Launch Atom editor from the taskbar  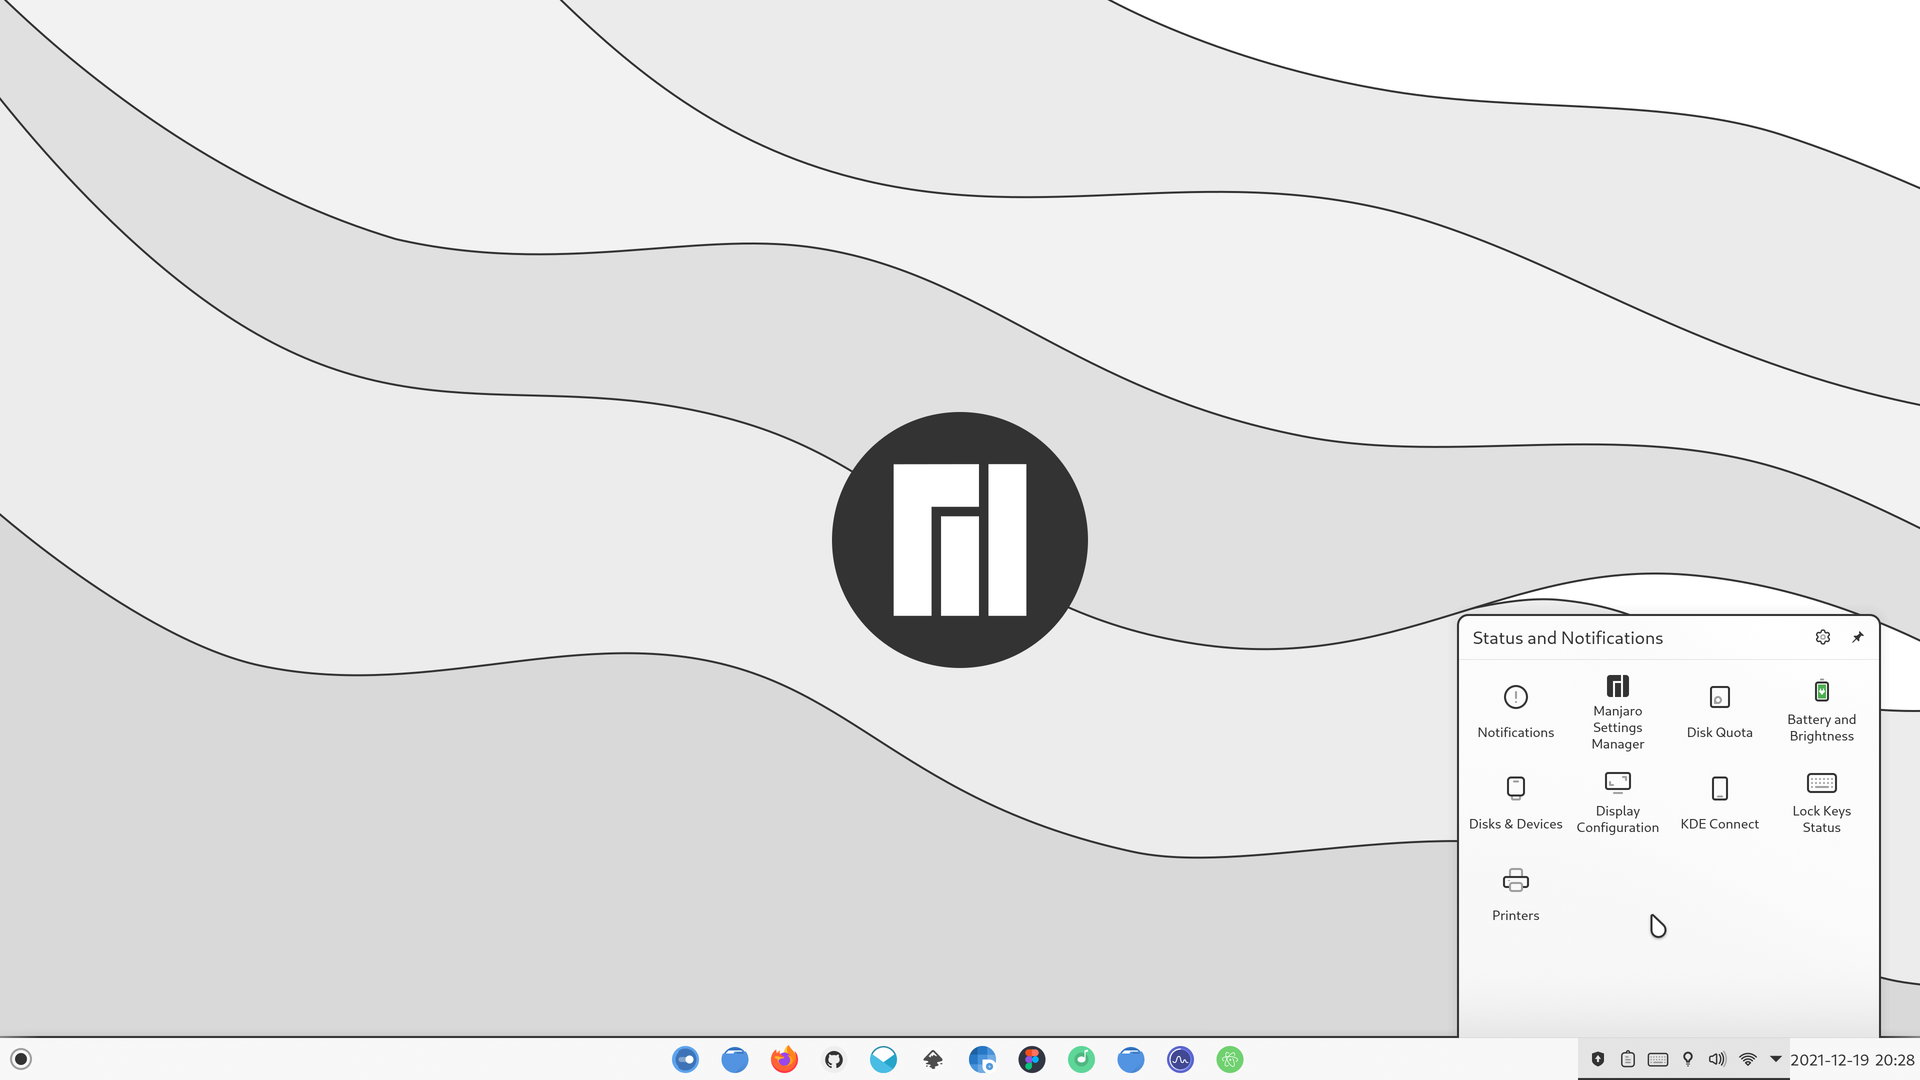(1230, 1059)
